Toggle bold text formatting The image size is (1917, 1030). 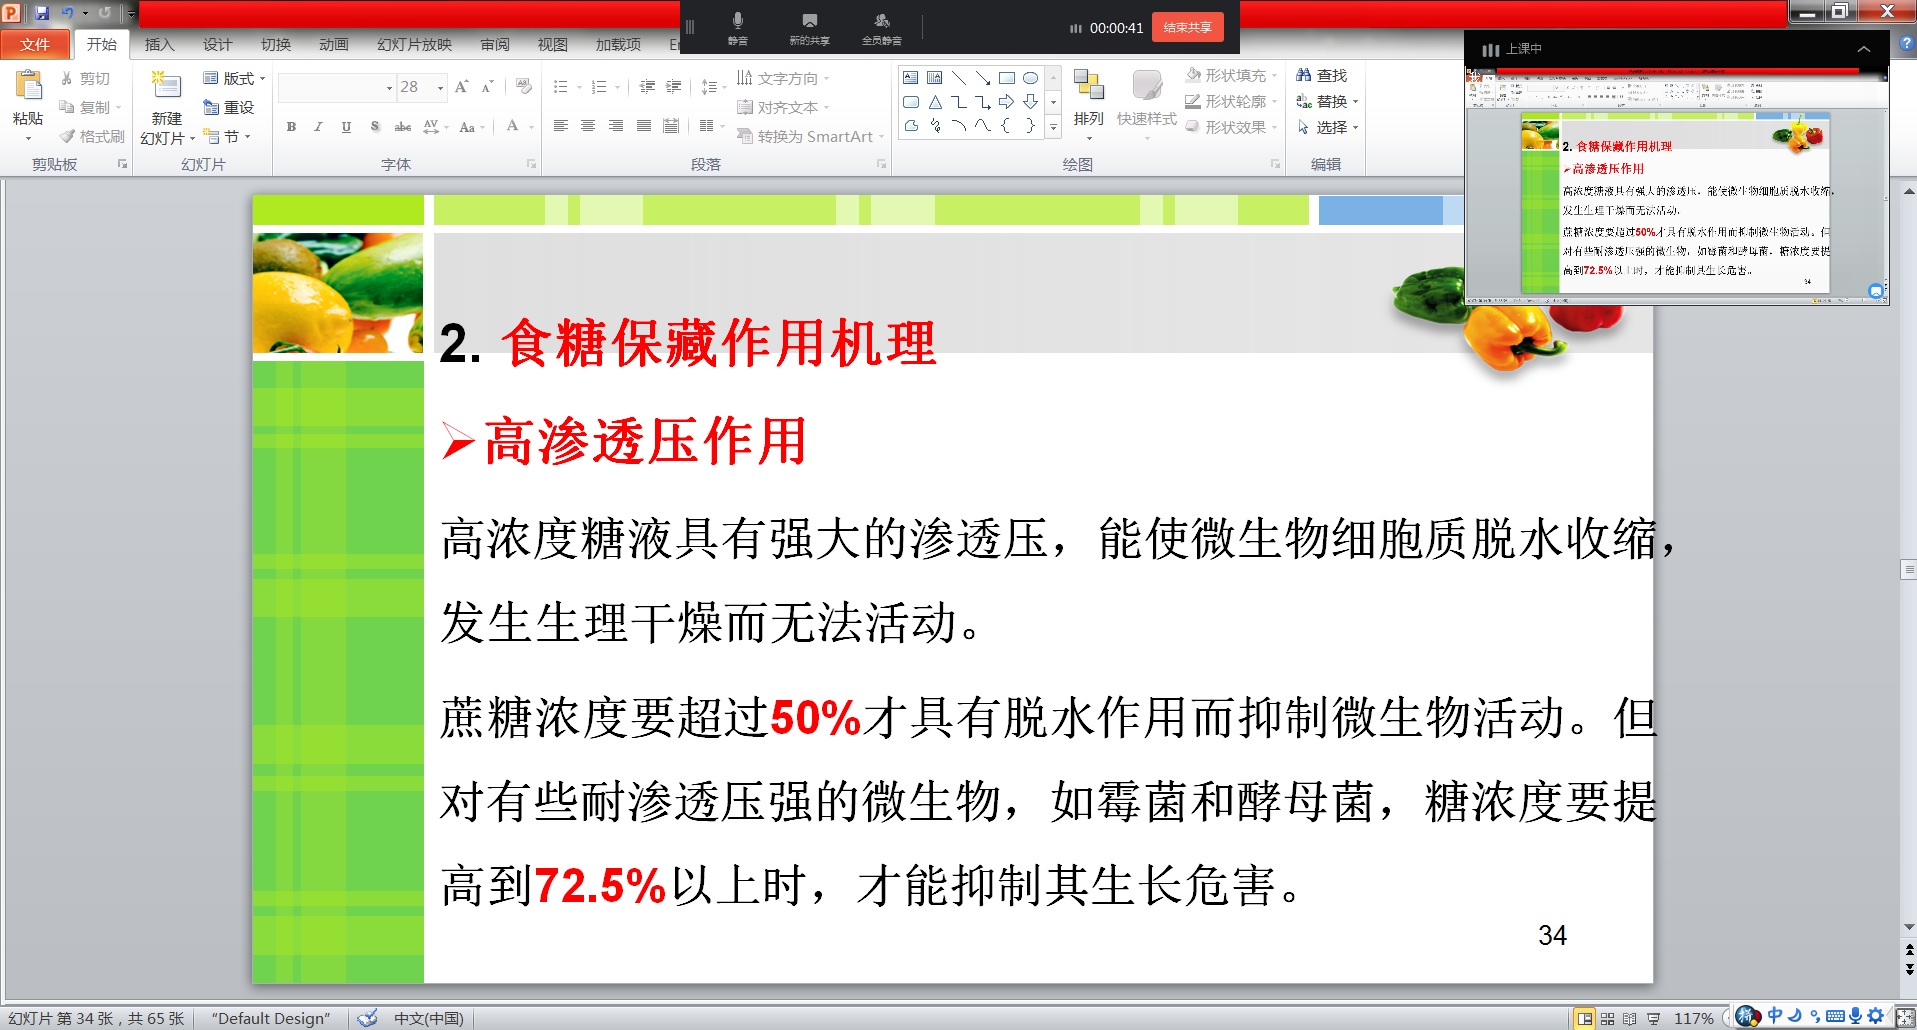(x=291, y=127)
